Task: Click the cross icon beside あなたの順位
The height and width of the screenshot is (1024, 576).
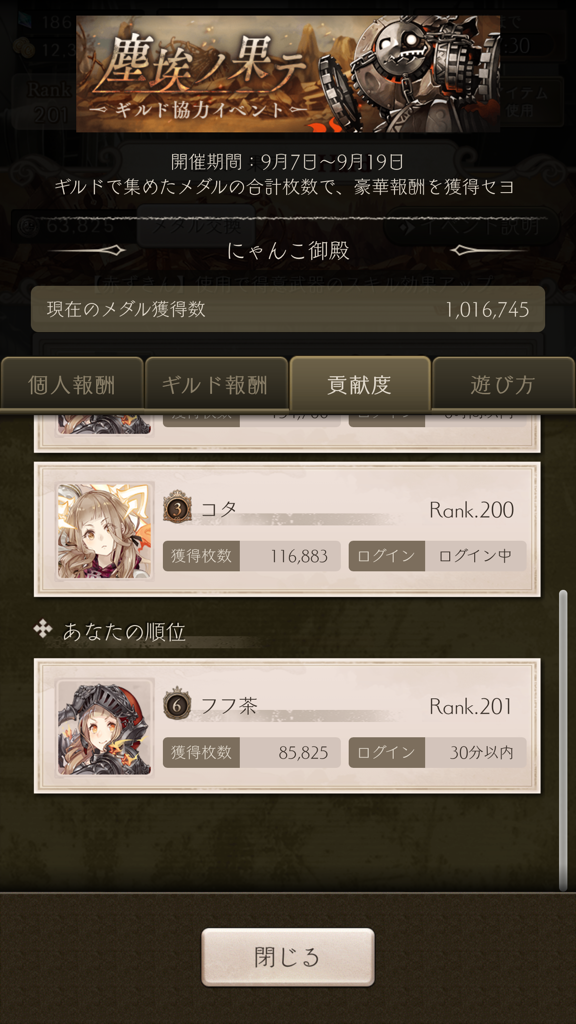Action: [43, 630]
